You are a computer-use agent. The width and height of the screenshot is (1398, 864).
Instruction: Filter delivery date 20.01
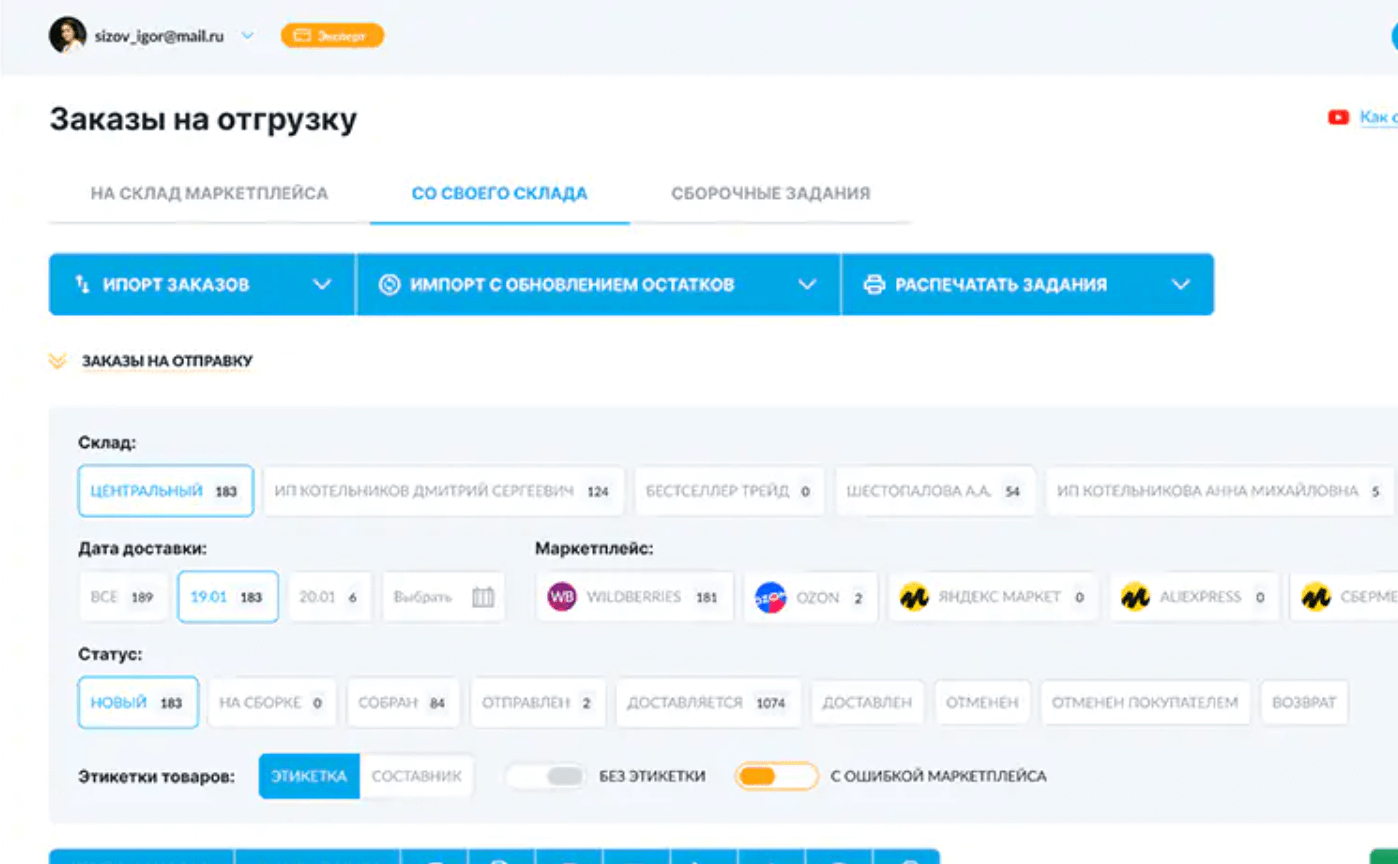click(x=330, y=597)
